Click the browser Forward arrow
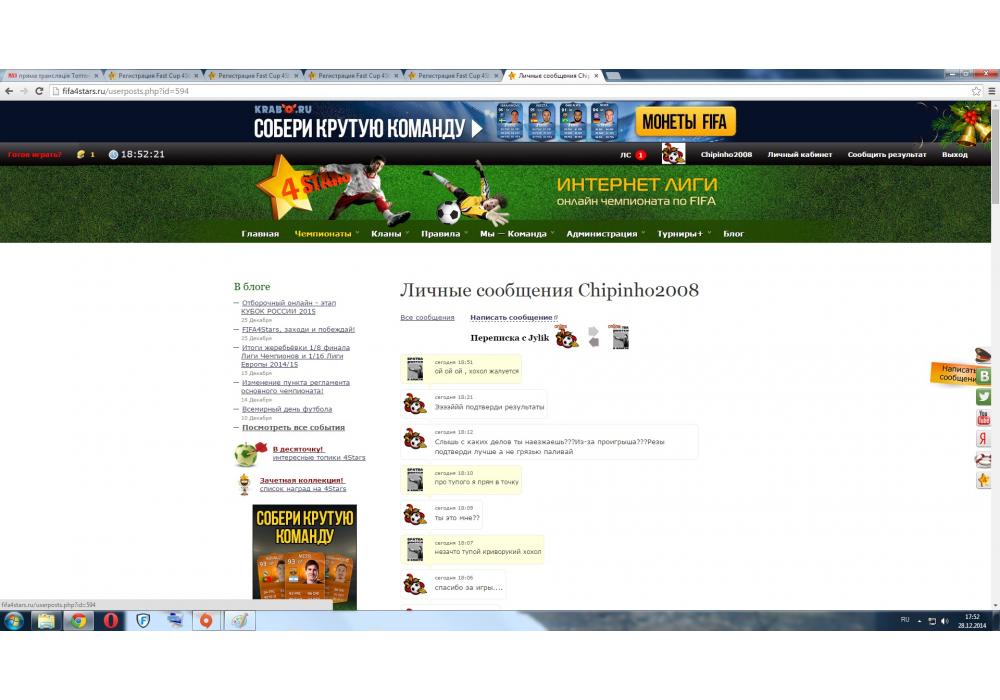 click(x=24, y=91)
